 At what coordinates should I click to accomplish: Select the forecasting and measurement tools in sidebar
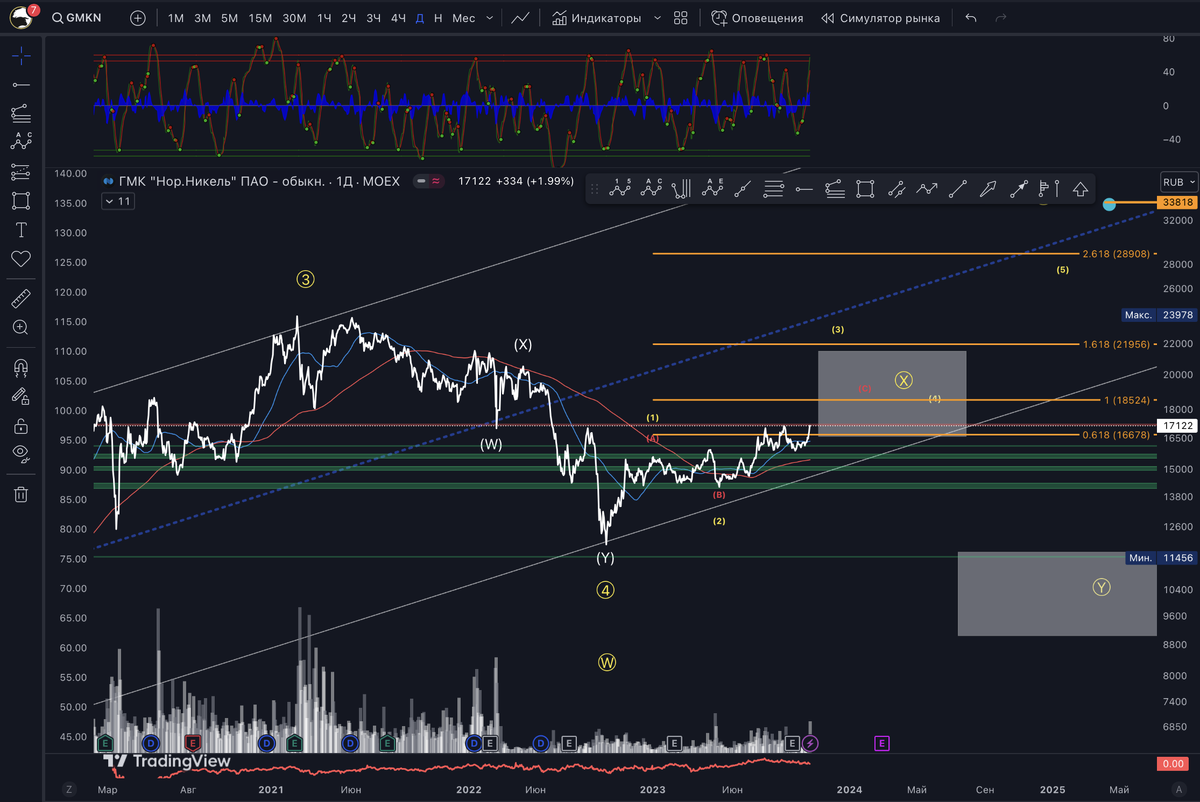(21, 171)
